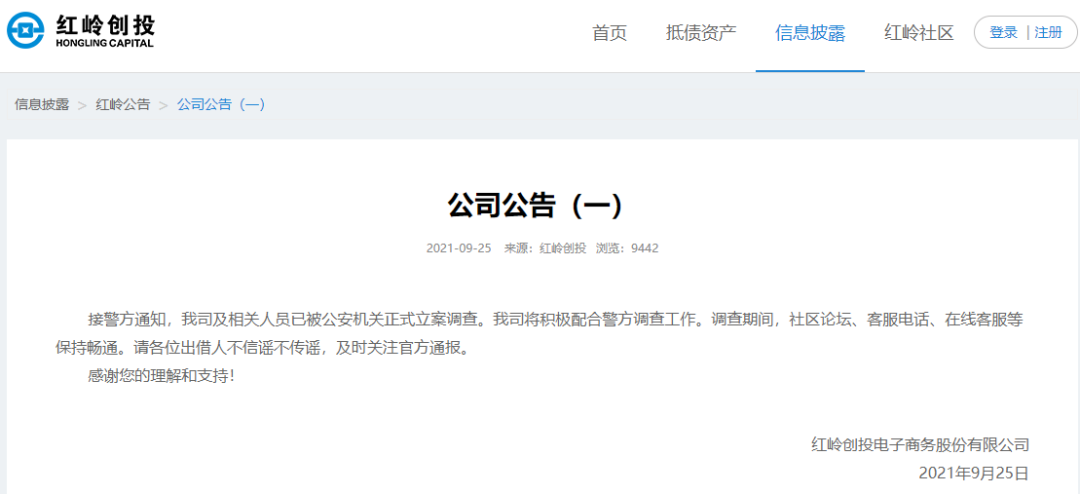Click the 2021-09-25 publish date
Viewport: 1080px width, 494px height.
point(458,248)
